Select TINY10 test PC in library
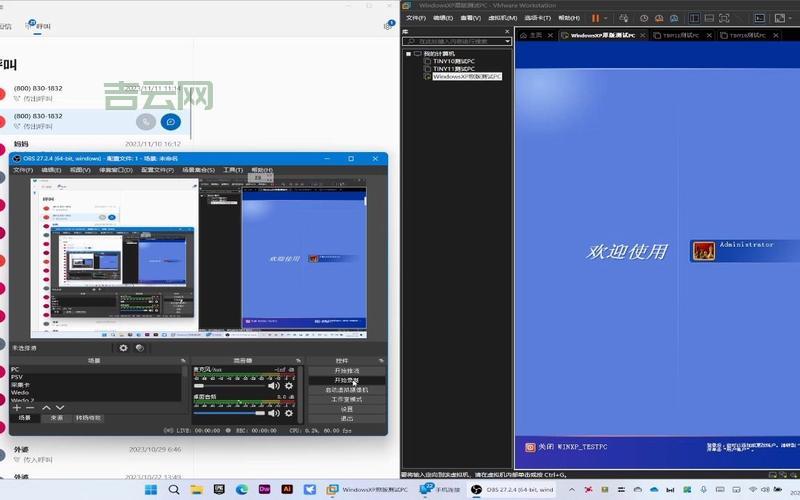800x500 pixels. [x=454, y=61]
